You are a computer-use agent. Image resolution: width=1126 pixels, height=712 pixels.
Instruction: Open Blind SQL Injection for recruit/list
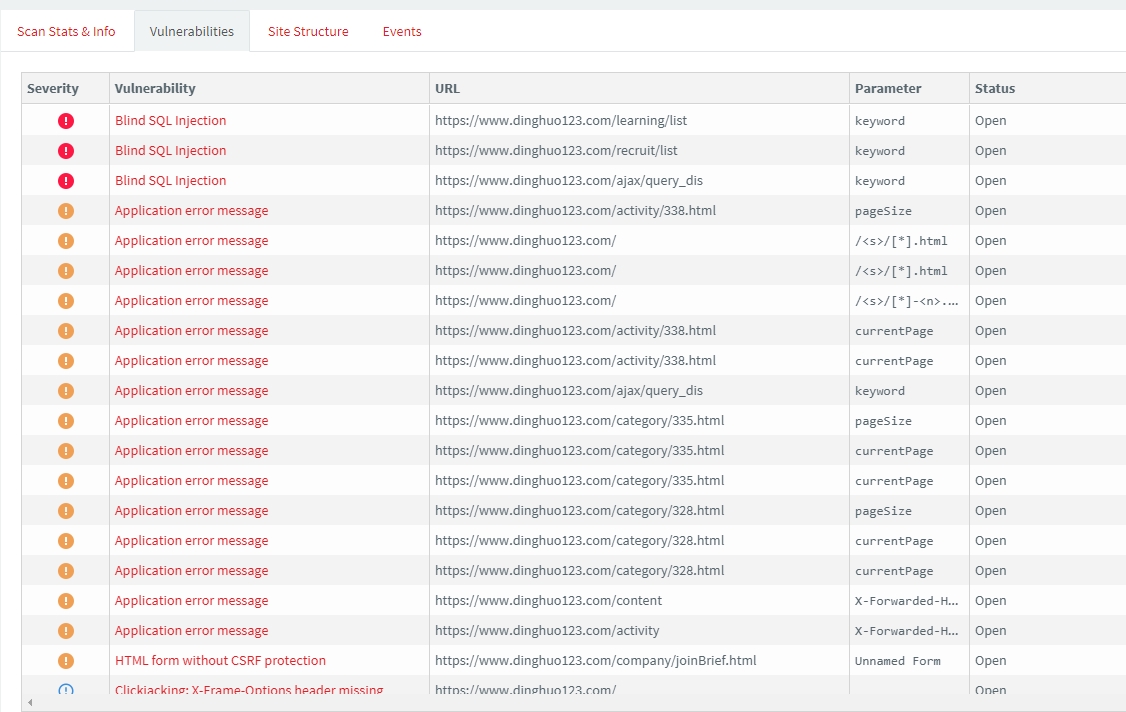[x=170, y=151]
